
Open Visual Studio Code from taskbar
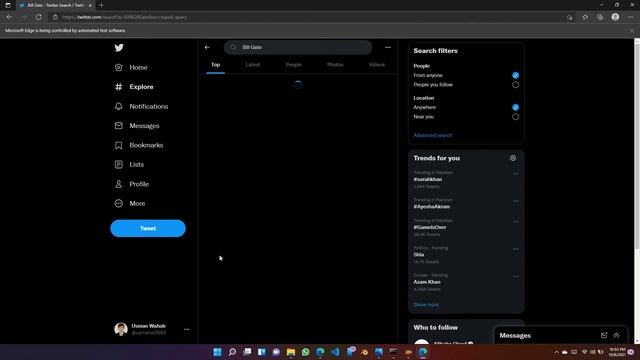coord(335,352)
